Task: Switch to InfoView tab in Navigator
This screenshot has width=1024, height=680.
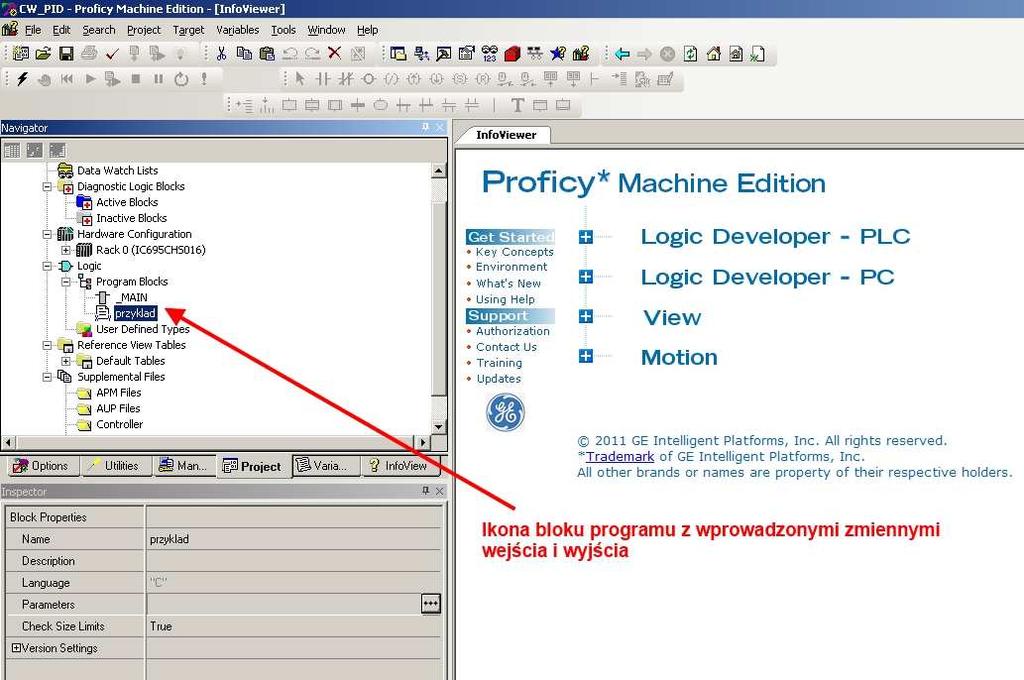Action: tap(400, 466)
